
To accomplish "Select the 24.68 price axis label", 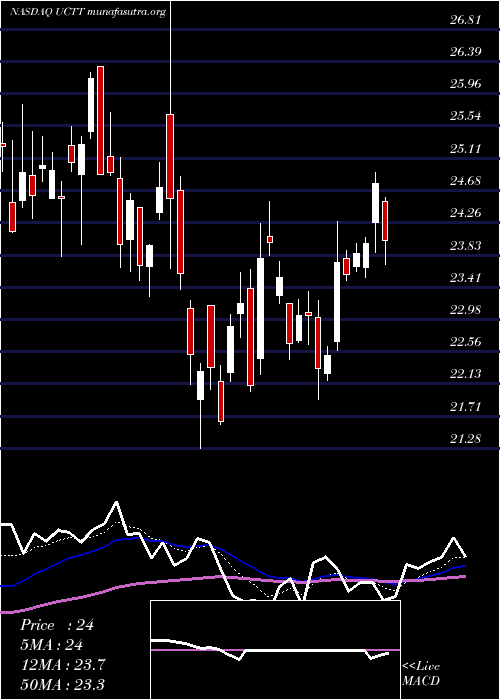I will [x=465, y=181].
